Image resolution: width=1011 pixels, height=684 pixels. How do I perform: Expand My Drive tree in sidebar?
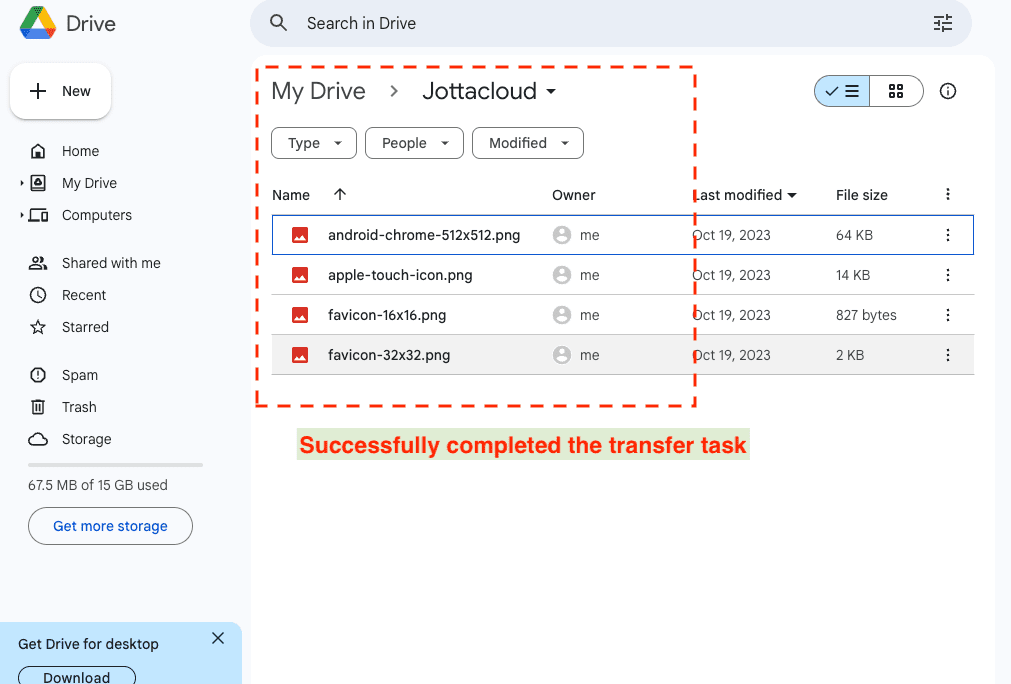(x=21, y=183)
